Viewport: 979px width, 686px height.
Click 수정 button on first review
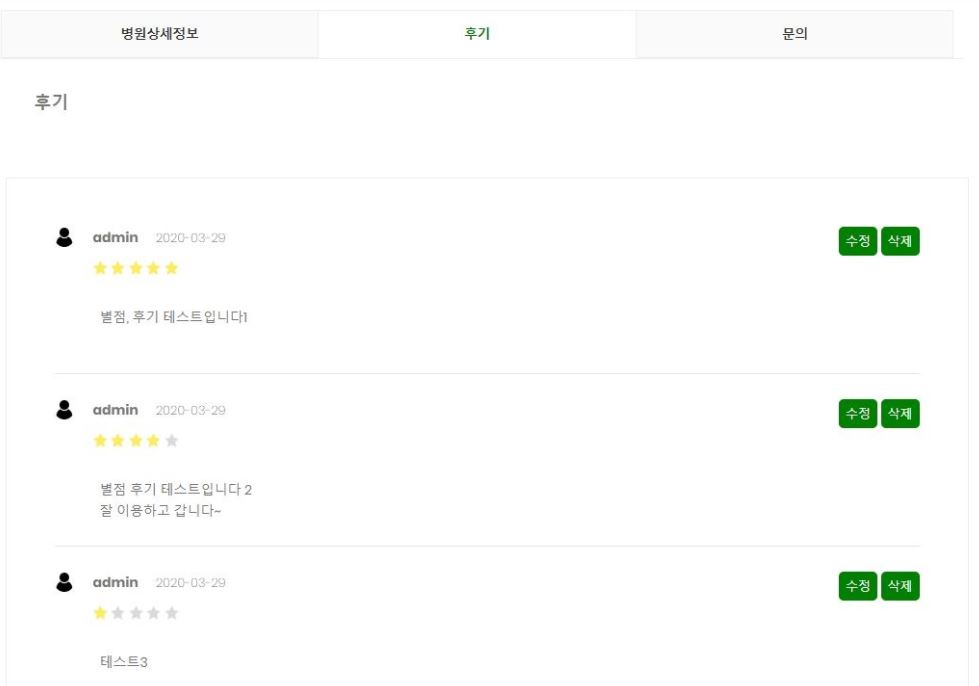857,241
